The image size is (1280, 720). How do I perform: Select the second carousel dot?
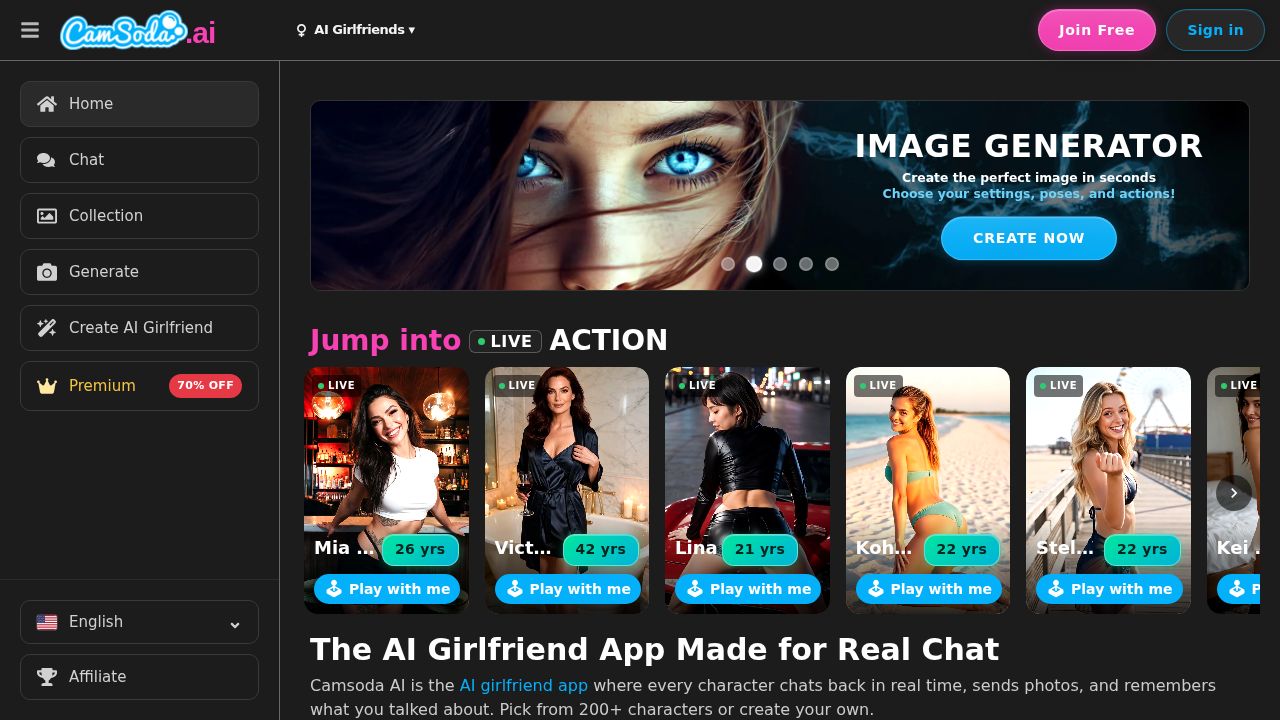click(x=754, y=264)
